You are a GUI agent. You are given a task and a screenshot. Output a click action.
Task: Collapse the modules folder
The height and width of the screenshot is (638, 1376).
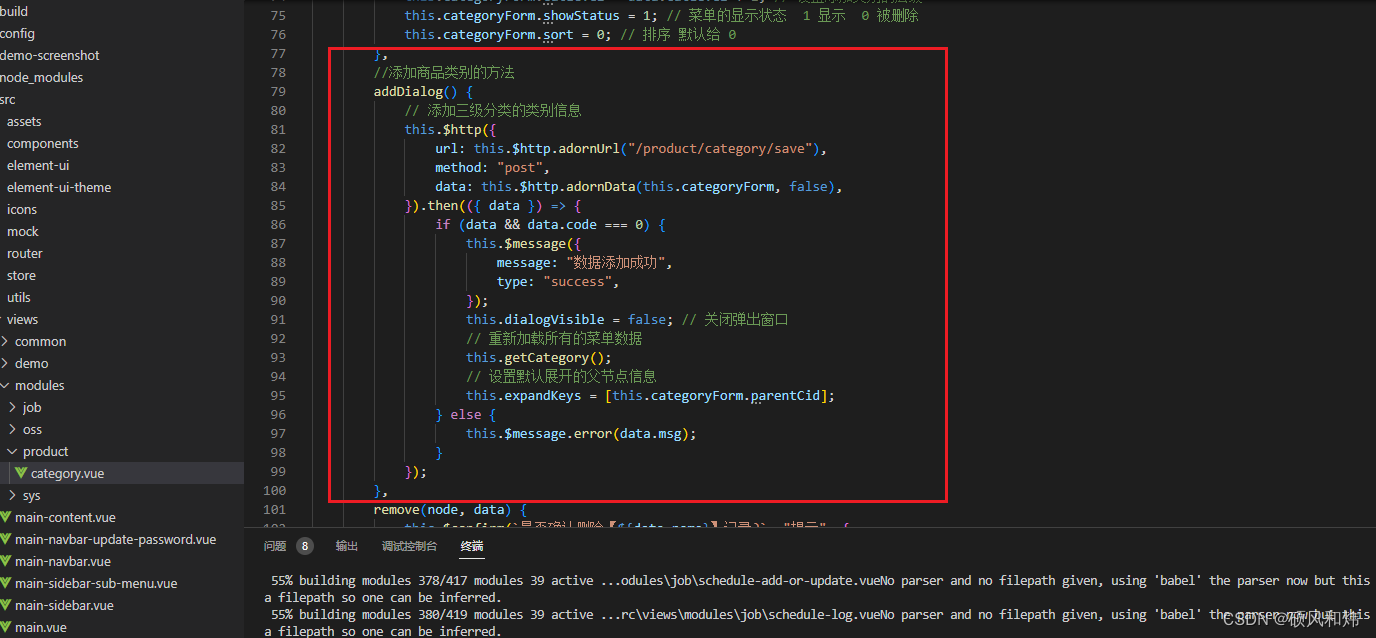[x=5, y=385]
